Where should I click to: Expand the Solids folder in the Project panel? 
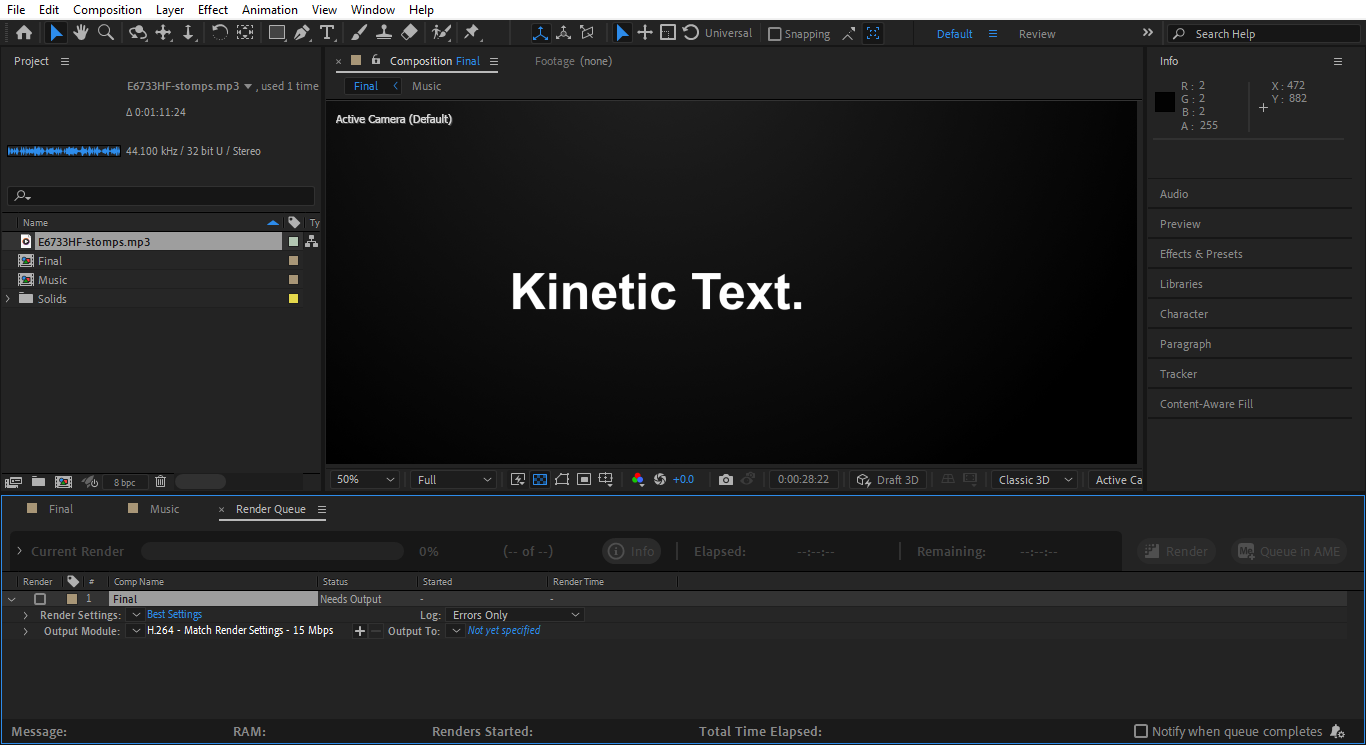[8, 298]
